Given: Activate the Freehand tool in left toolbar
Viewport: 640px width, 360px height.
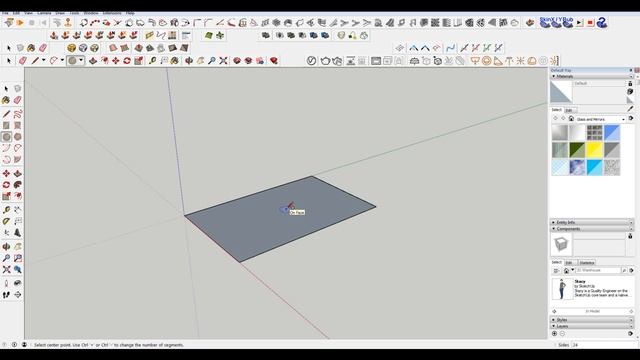Looking at the screenshot, I should pos(17,114).
